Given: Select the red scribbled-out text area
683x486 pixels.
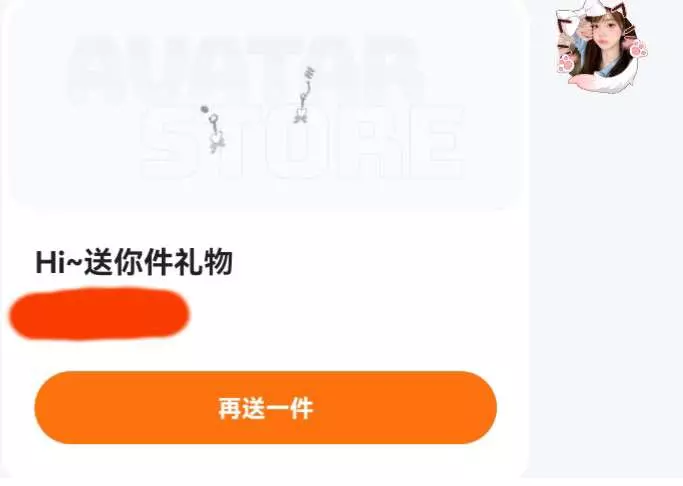Looking at the screenshot, I should (99, 314).
